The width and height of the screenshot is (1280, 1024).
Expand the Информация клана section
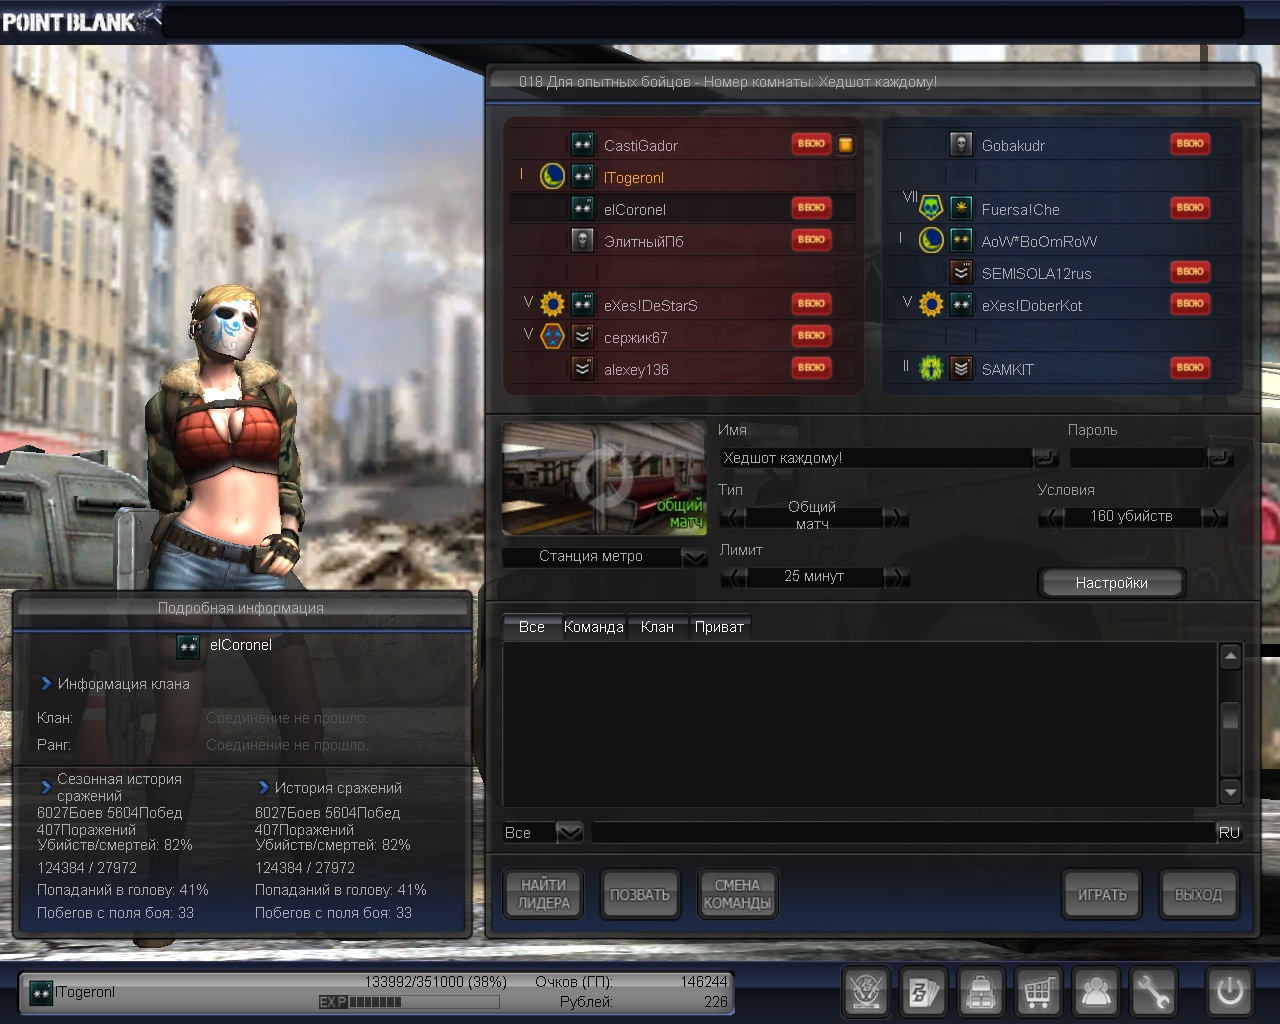click(46, 684)
